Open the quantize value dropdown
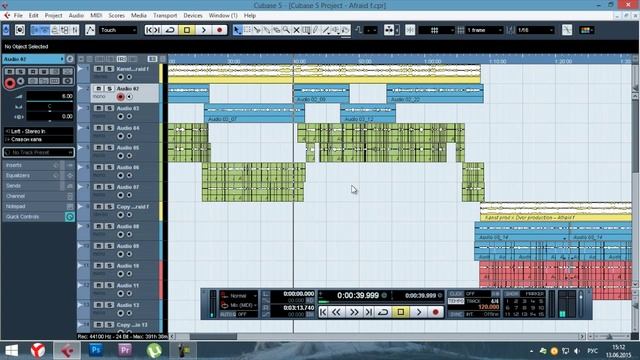This screenshot has width=640, height=360. pyautogui.click(x=535, y=30)
